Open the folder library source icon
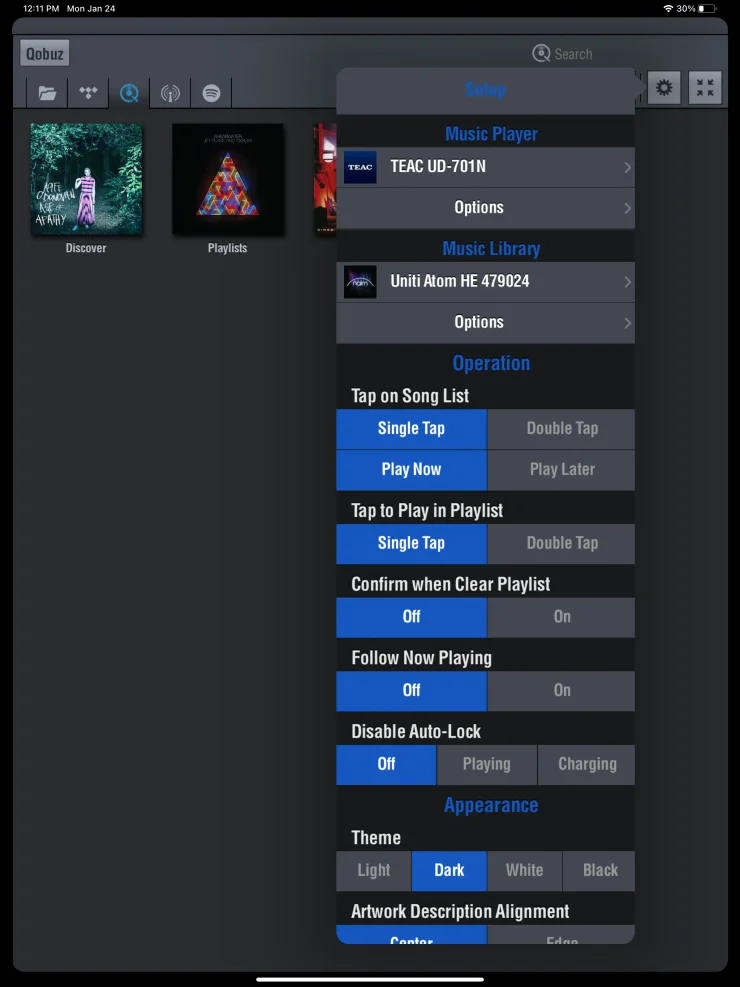Viewport: 740px width, 987px height. point(47,93)
